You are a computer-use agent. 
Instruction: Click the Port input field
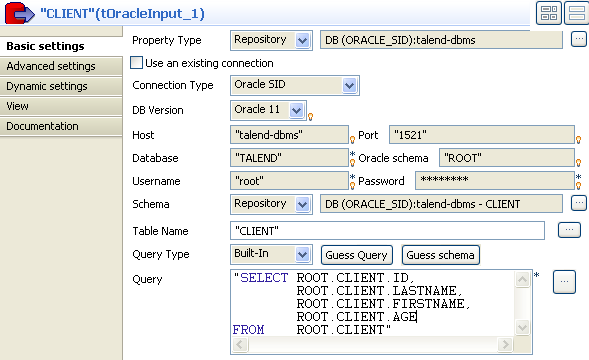click(x=482, y=135)
